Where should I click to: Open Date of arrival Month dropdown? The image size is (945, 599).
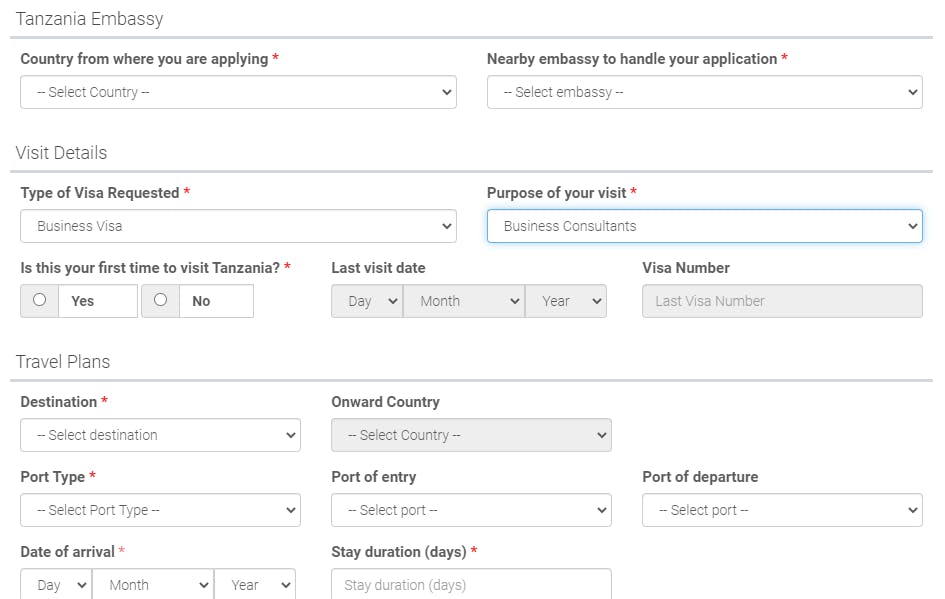(153, 585)
